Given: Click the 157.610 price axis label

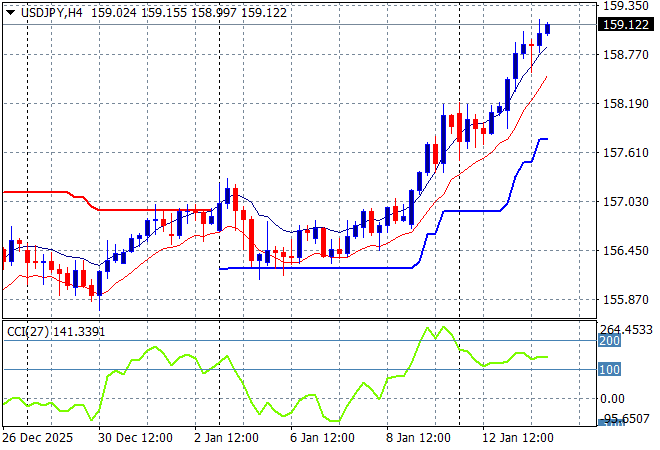Looking at the screenshot, I should click(627, 152).
